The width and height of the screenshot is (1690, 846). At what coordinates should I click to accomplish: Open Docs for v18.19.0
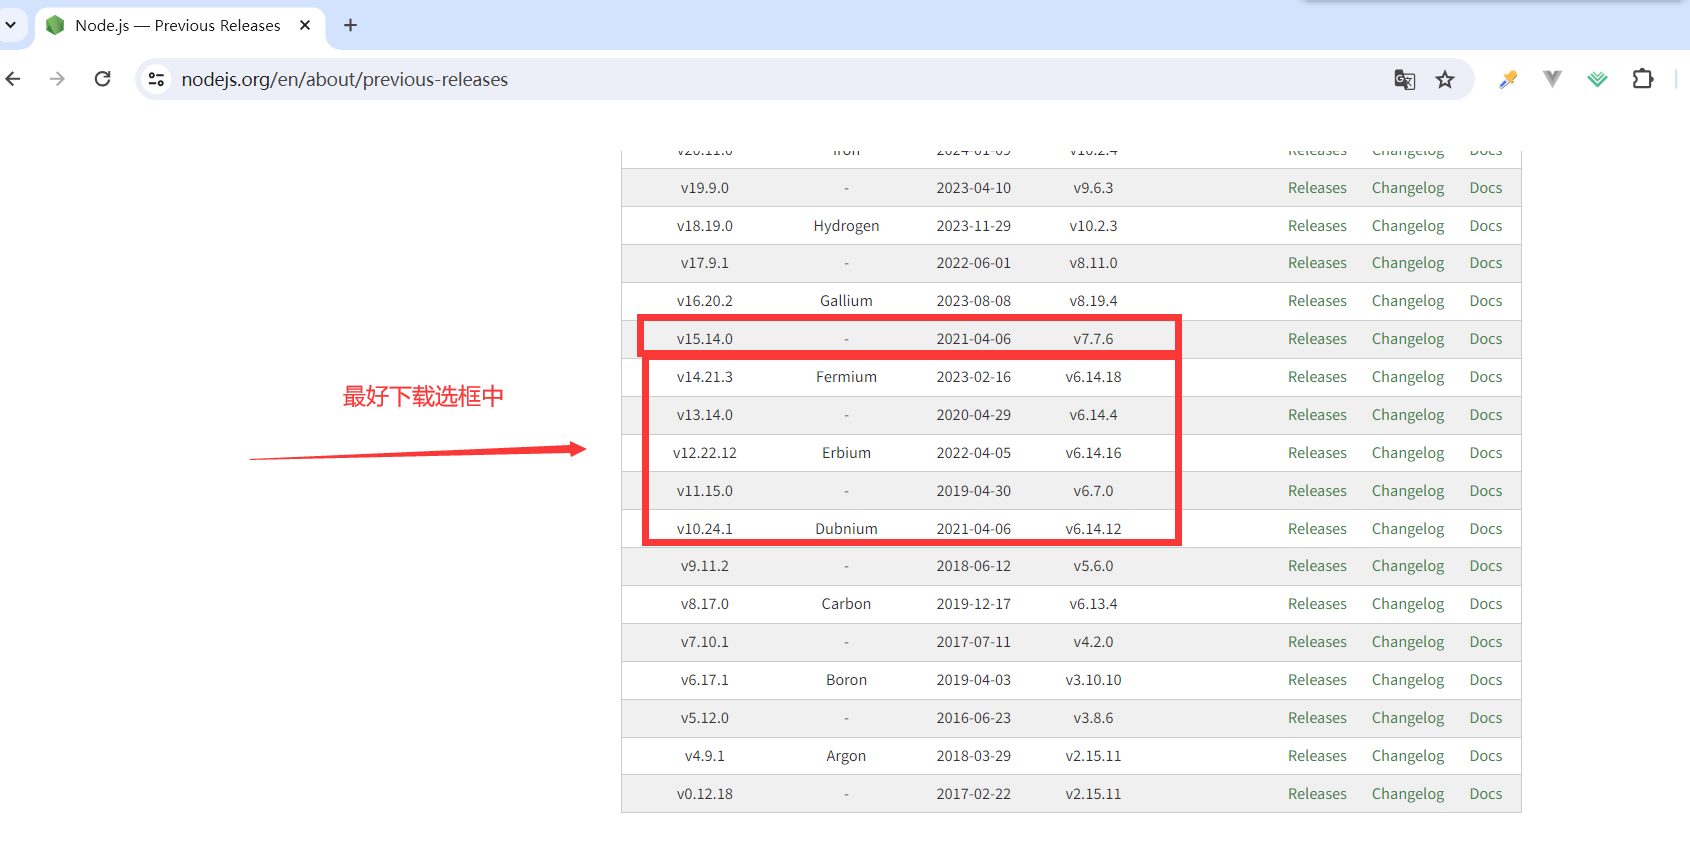(1486, 226)
